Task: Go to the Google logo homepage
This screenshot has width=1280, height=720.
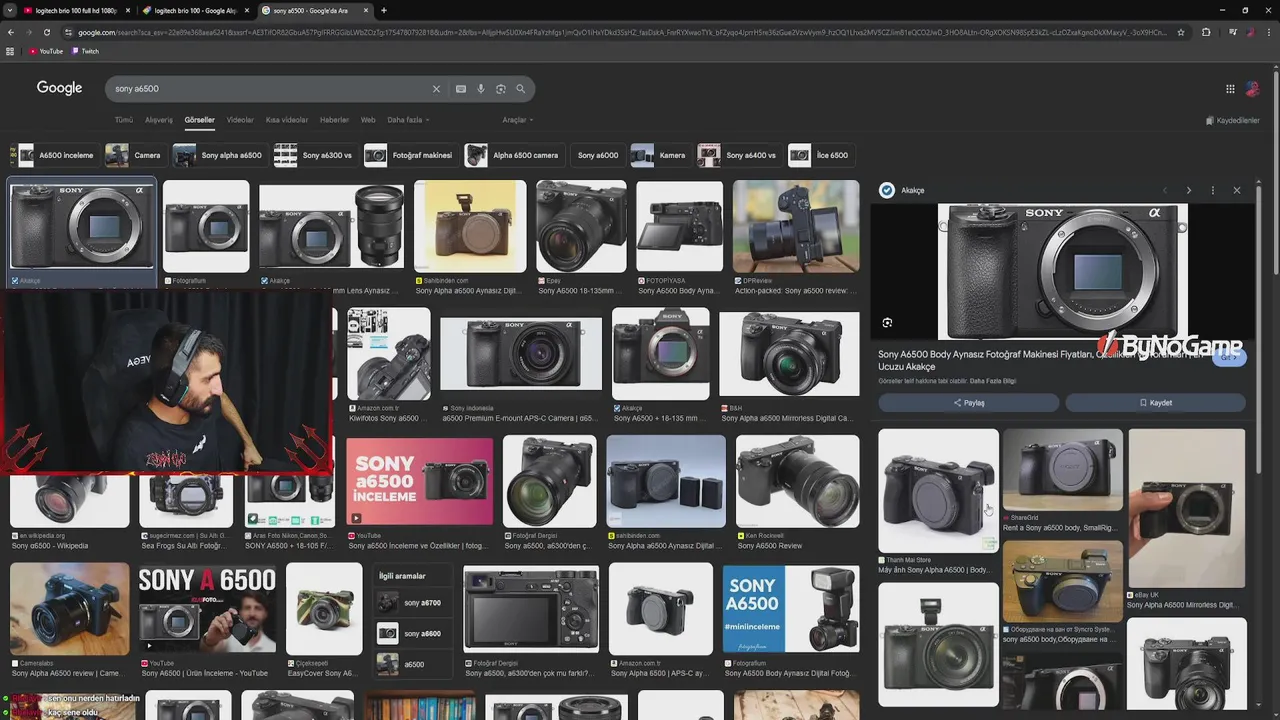Action: tap(59, 88)
